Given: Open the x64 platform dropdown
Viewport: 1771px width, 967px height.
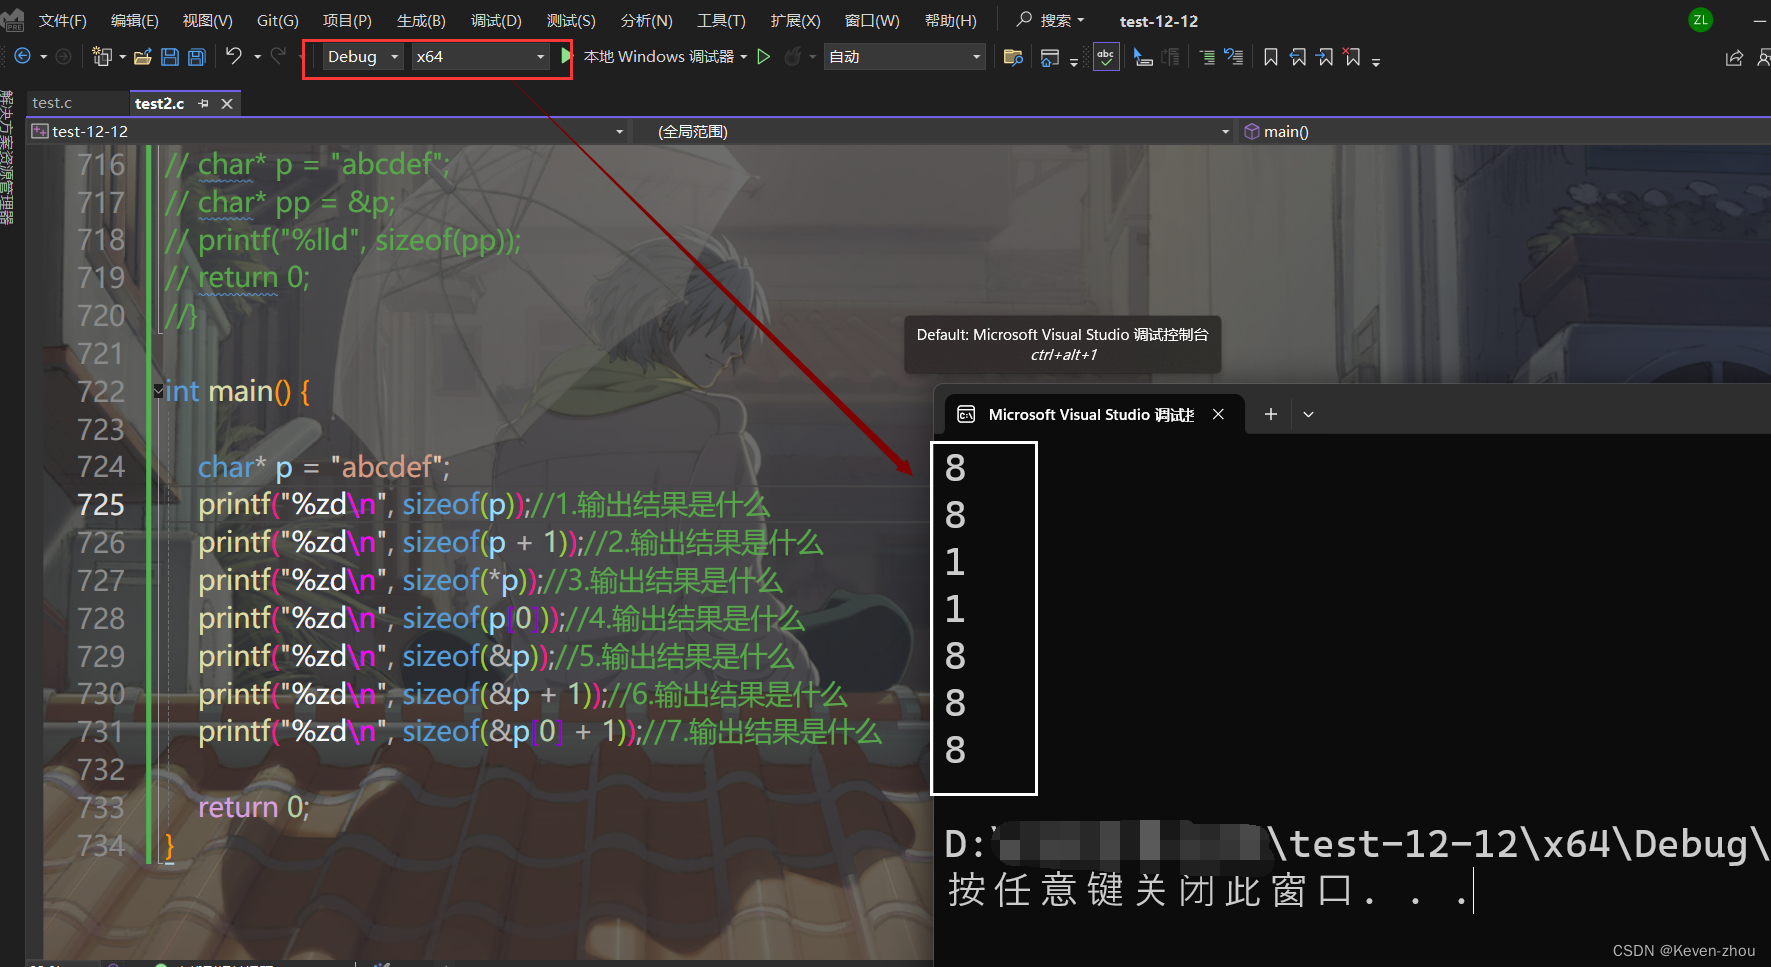Looking at the screenshot, I should point(480,57).
